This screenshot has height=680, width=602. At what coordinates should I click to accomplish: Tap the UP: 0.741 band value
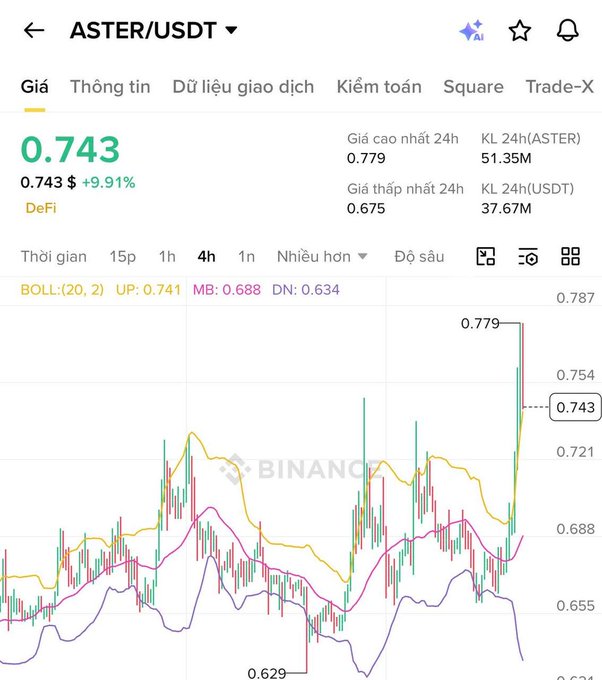pyautogui.click(x=148, y=290)
